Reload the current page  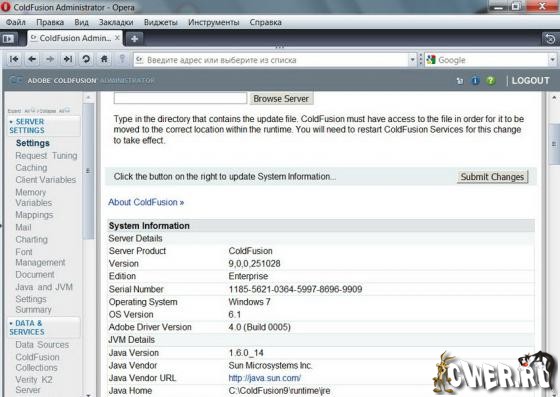tap(86, 59)
